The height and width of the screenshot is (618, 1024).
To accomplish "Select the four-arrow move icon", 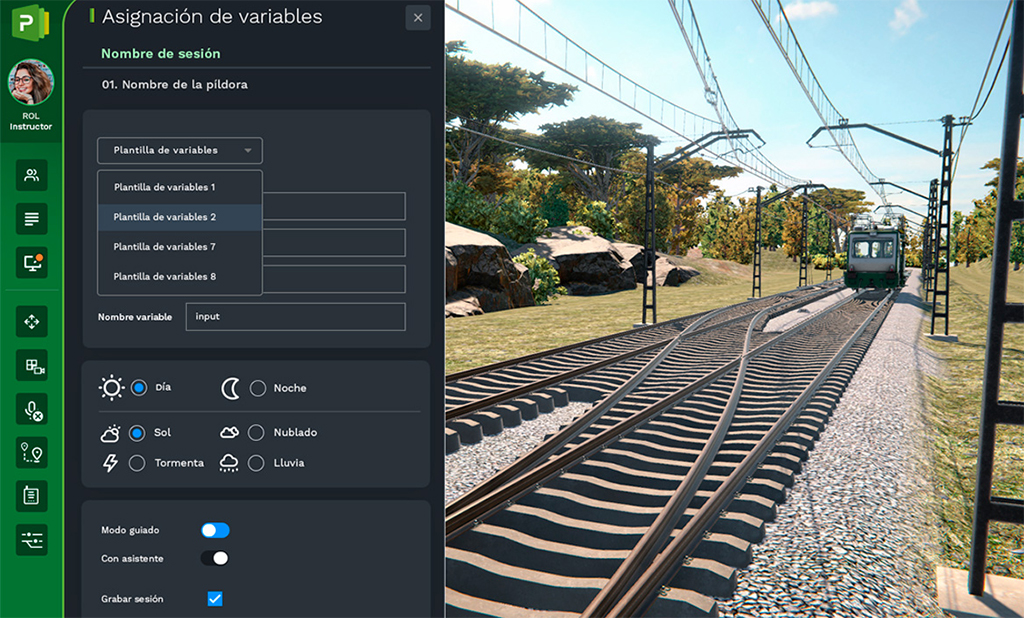I will [x=31, y=321].
